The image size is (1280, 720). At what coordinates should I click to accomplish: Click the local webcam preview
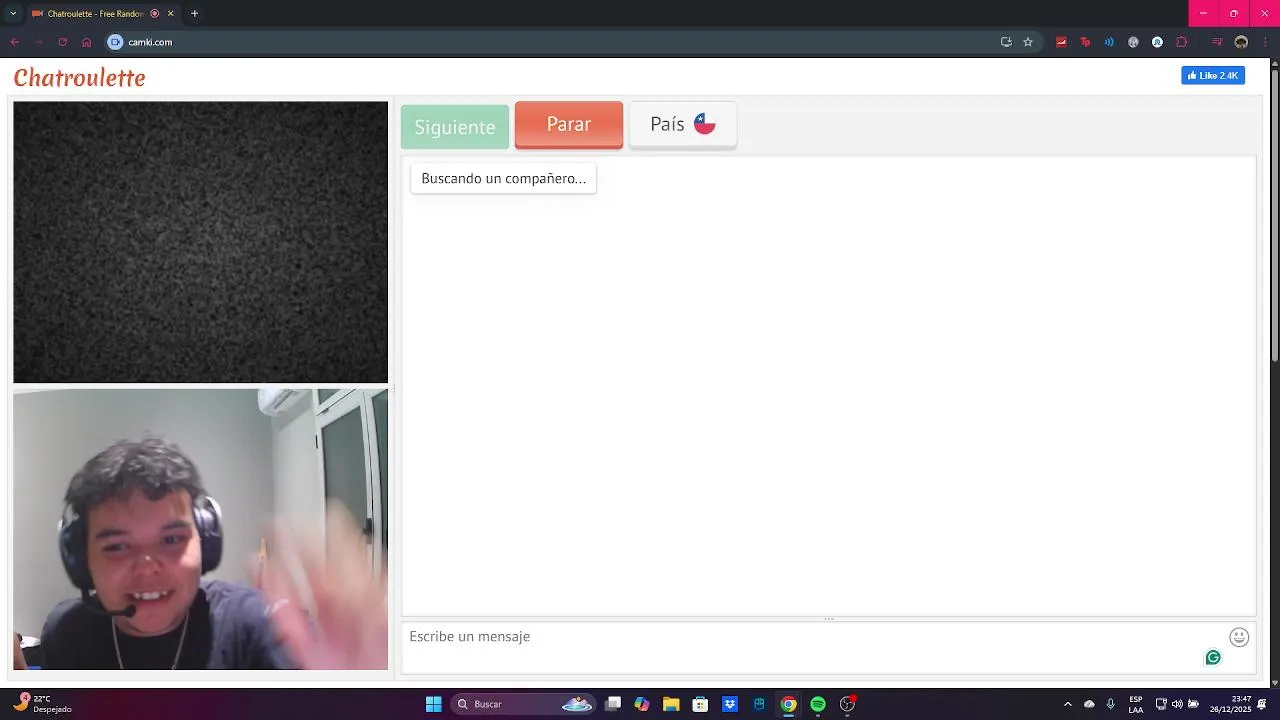coord(200,529)
